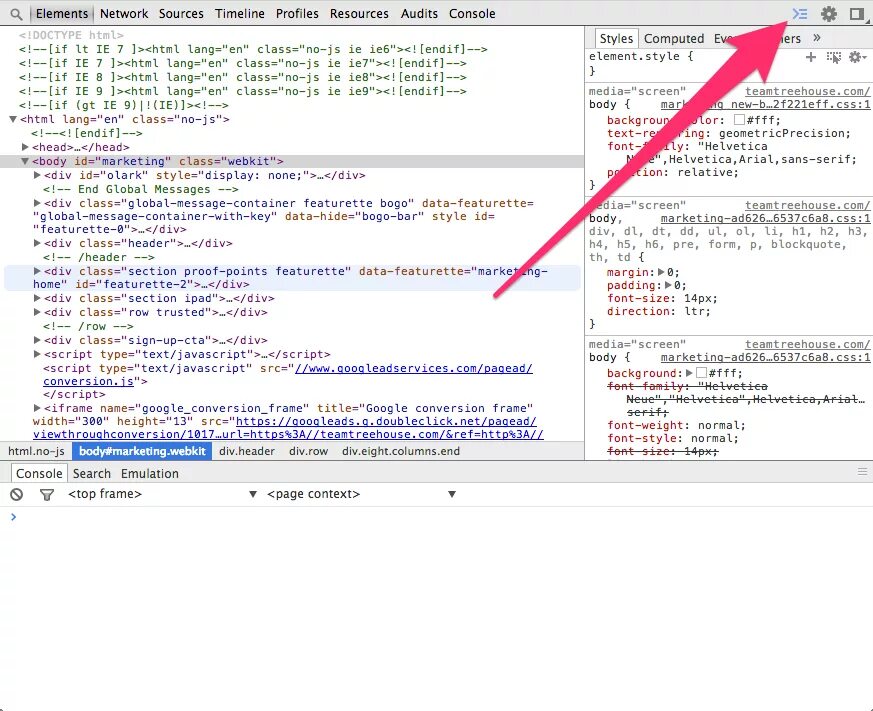
Task: Expand the div class header node
Action: click(x=37, y=243)
